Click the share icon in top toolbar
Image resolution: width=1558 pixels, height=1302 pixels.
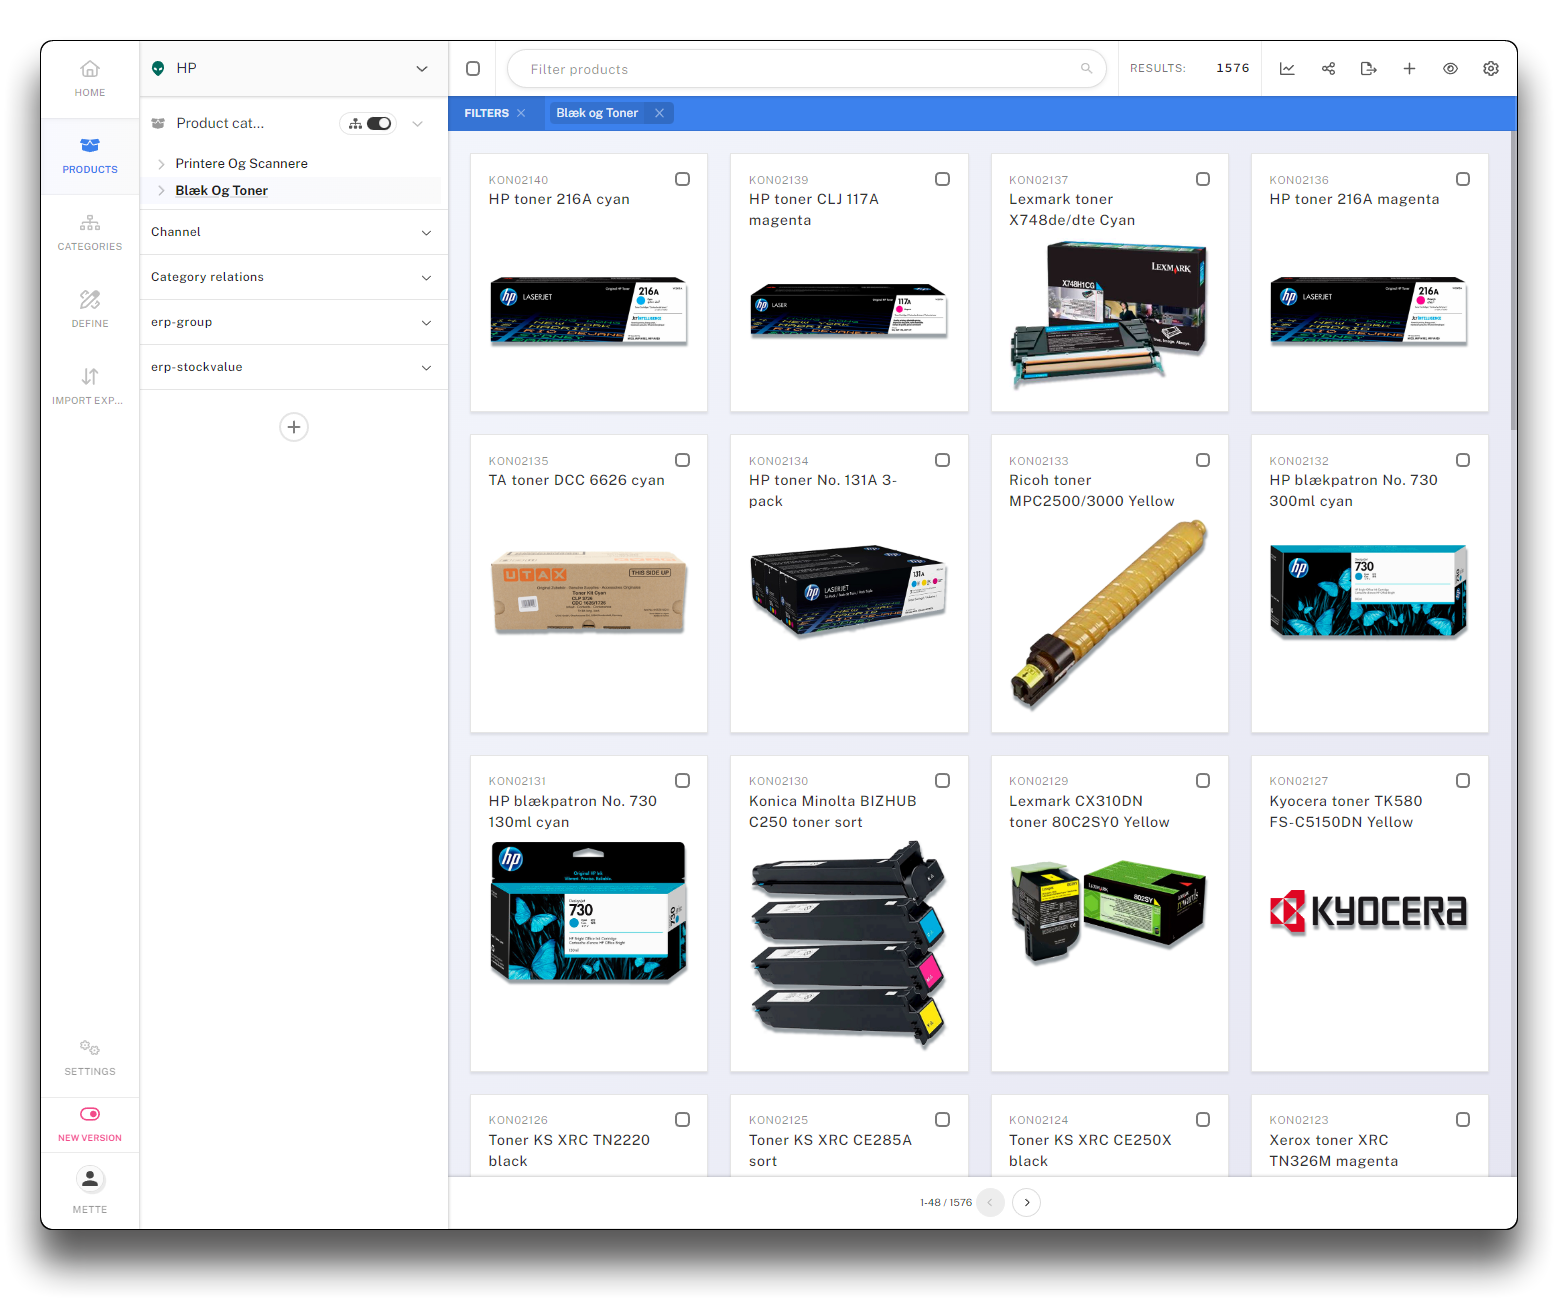(1328, 69)
